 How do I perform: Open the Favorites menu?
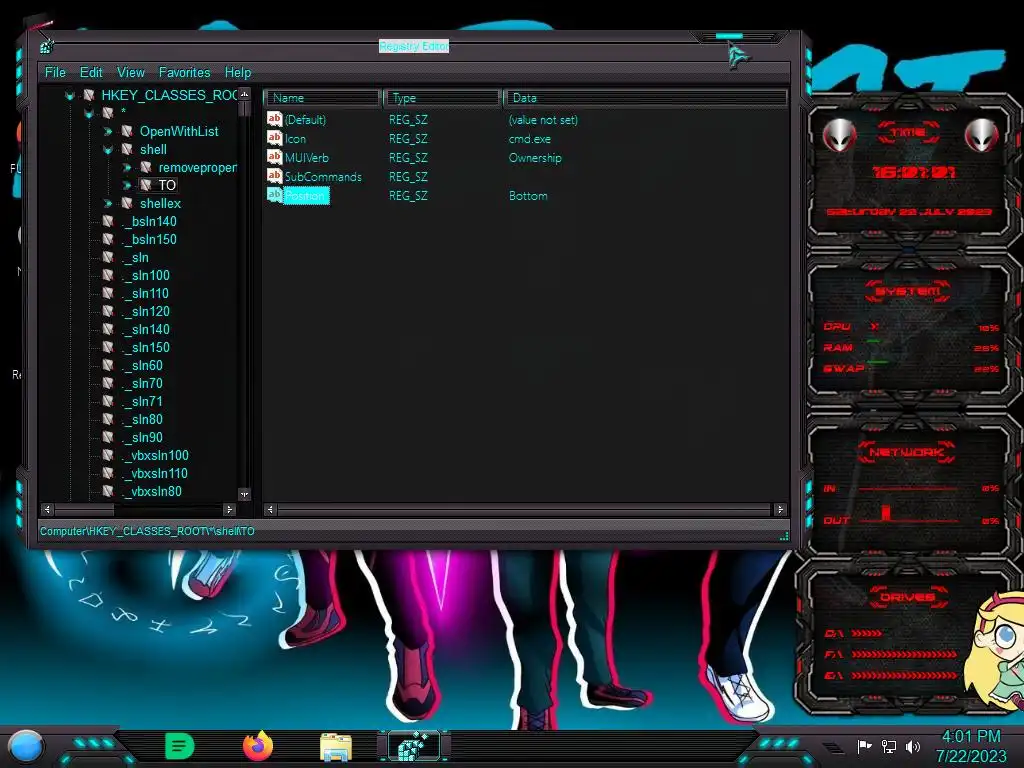tap(184, 72)
